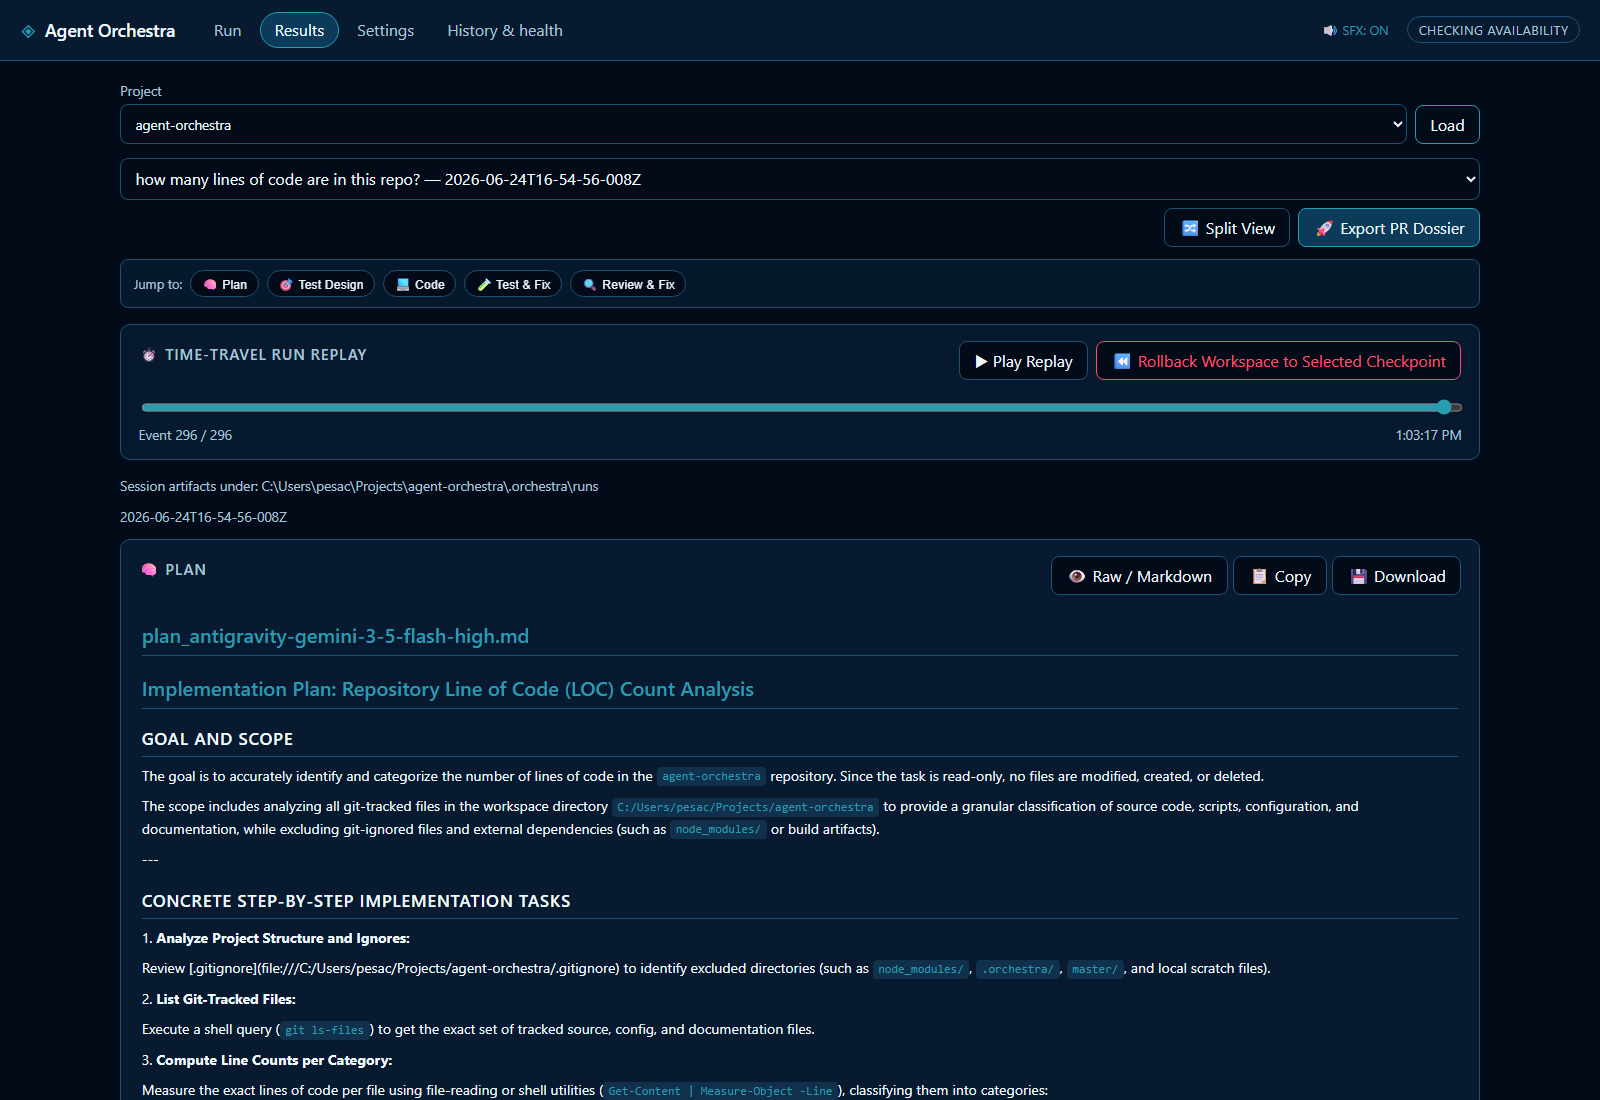This screenshot has width=1600, height=1100.
Task: Click the Agent Orchestra diamond logo
Action: [x=28, y=31]
